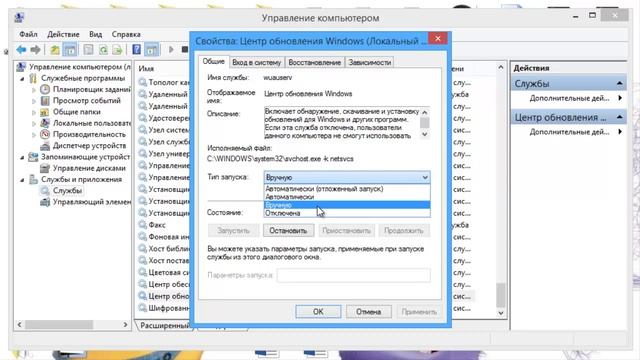This screenshot has height=360, width=640.
Task: Click the Start Service play icon
Action: click(x=171, y=50)
